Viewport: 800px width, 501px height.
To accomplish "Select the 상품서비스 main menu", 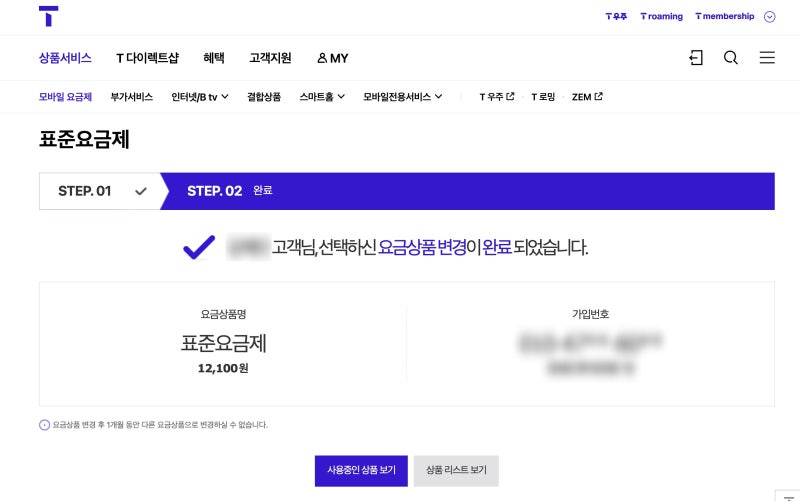I will click(x=65, y=58).
